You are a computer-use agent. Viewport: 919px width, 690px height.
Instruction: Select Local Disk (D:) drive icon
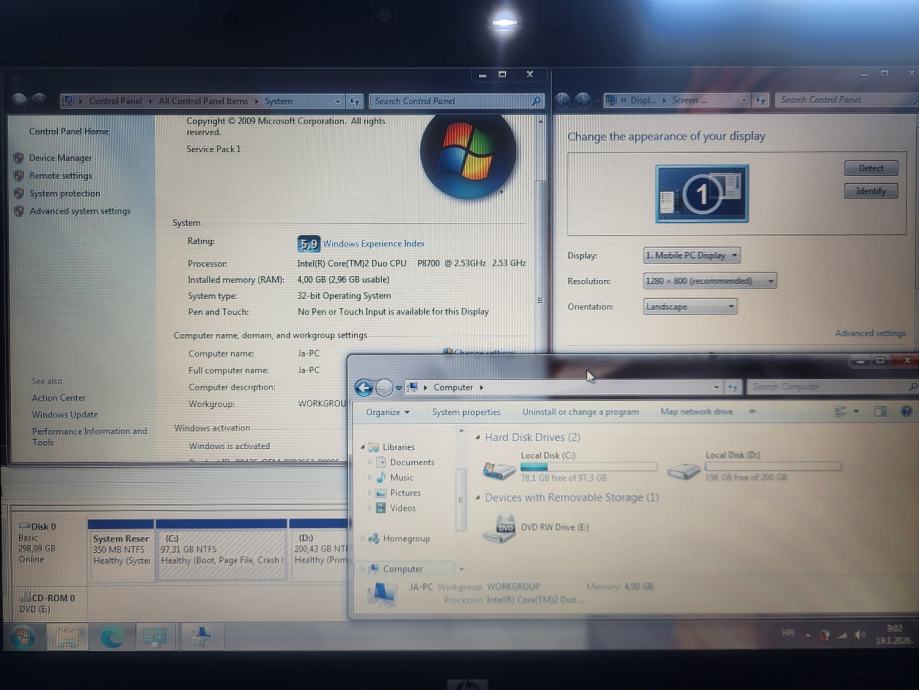click(x=684, y=470)
